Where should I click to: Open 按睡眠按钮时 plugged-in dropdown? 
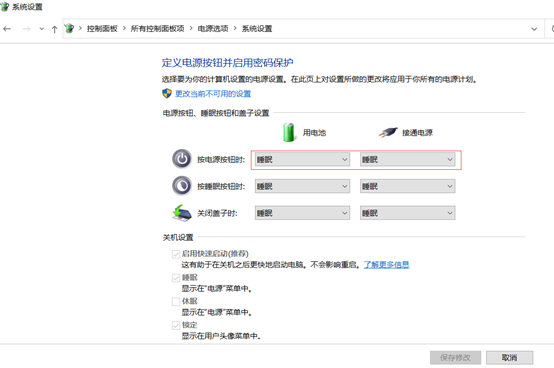click(x=407, y=186)
